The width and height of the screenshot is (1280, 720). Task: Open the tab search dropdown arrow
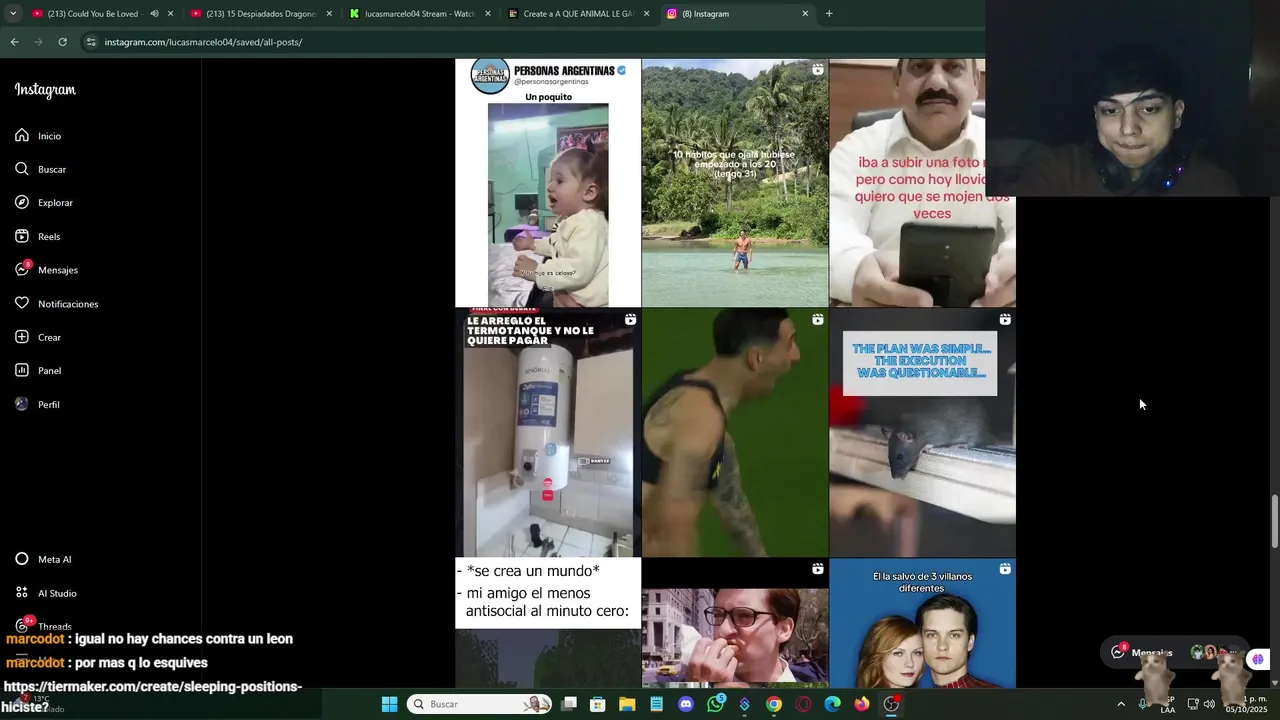click(x=13, y=14)
